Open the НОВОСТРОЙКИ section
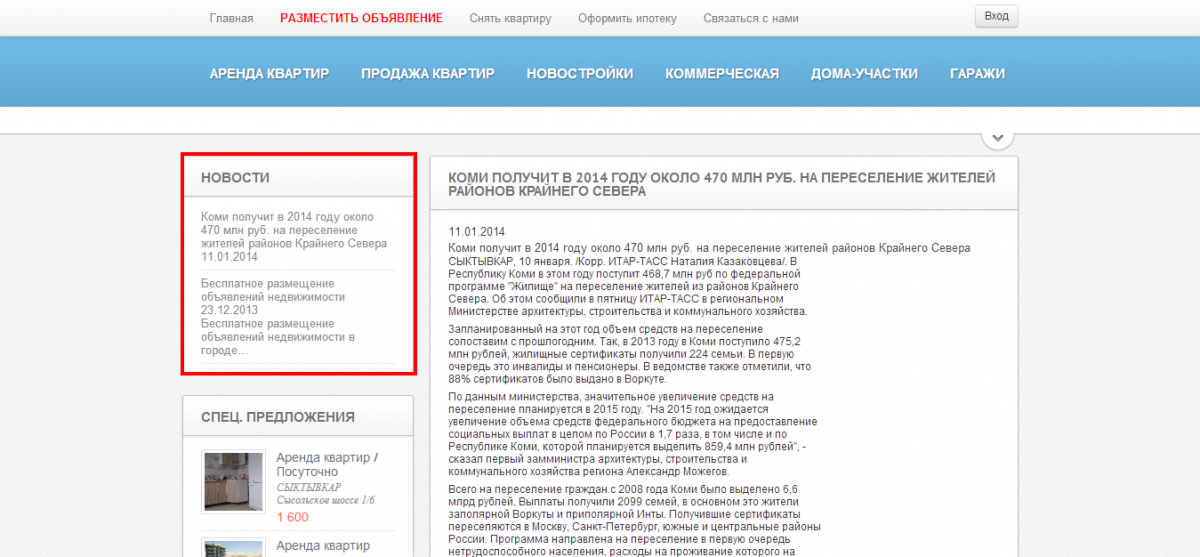The image size is (1200, 557). click(580, 73)
